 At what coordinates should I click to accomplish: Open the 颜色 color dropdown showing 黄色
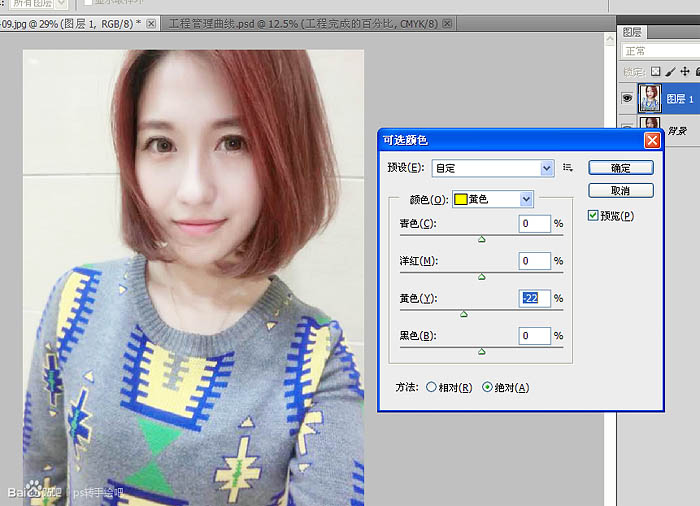pos(493,199)
